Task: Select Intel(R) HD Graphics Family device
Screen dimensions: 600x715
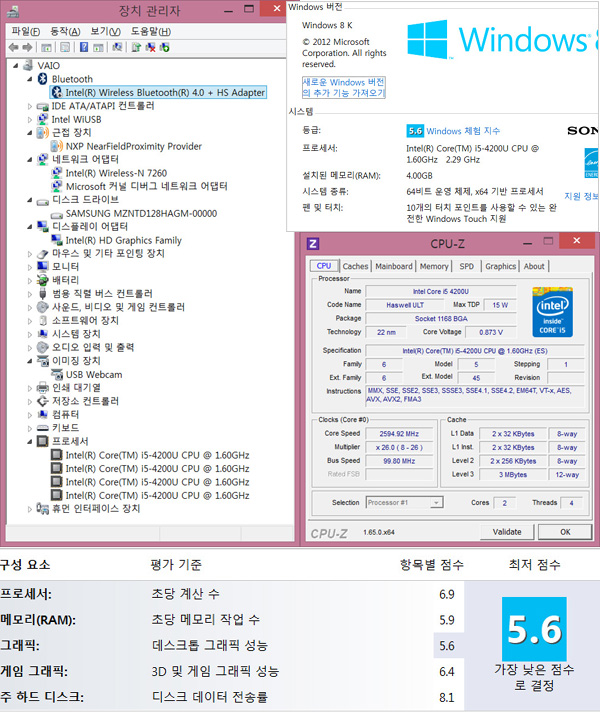Action: click(x=124, y=240)
